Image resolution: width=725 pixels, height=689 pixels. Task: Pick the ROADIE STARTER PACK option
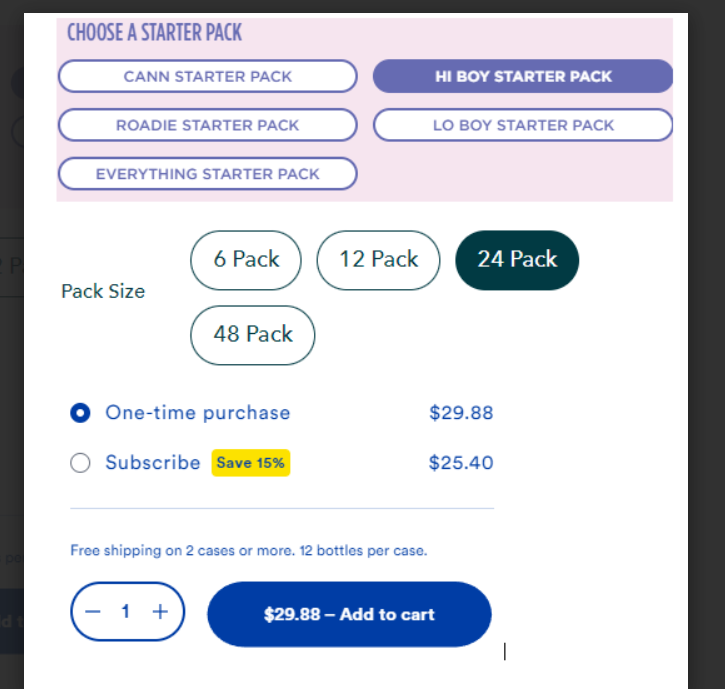click(208, 125)
